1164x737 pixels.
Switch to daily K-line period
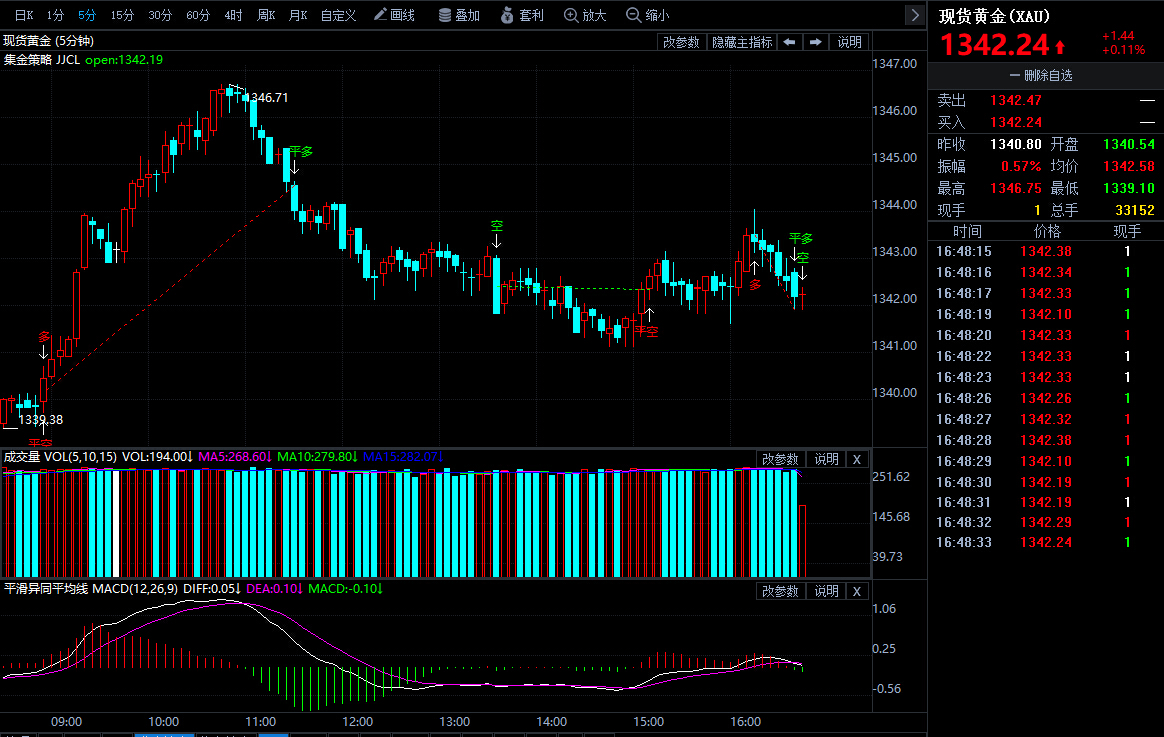click(x=24, y=15)
